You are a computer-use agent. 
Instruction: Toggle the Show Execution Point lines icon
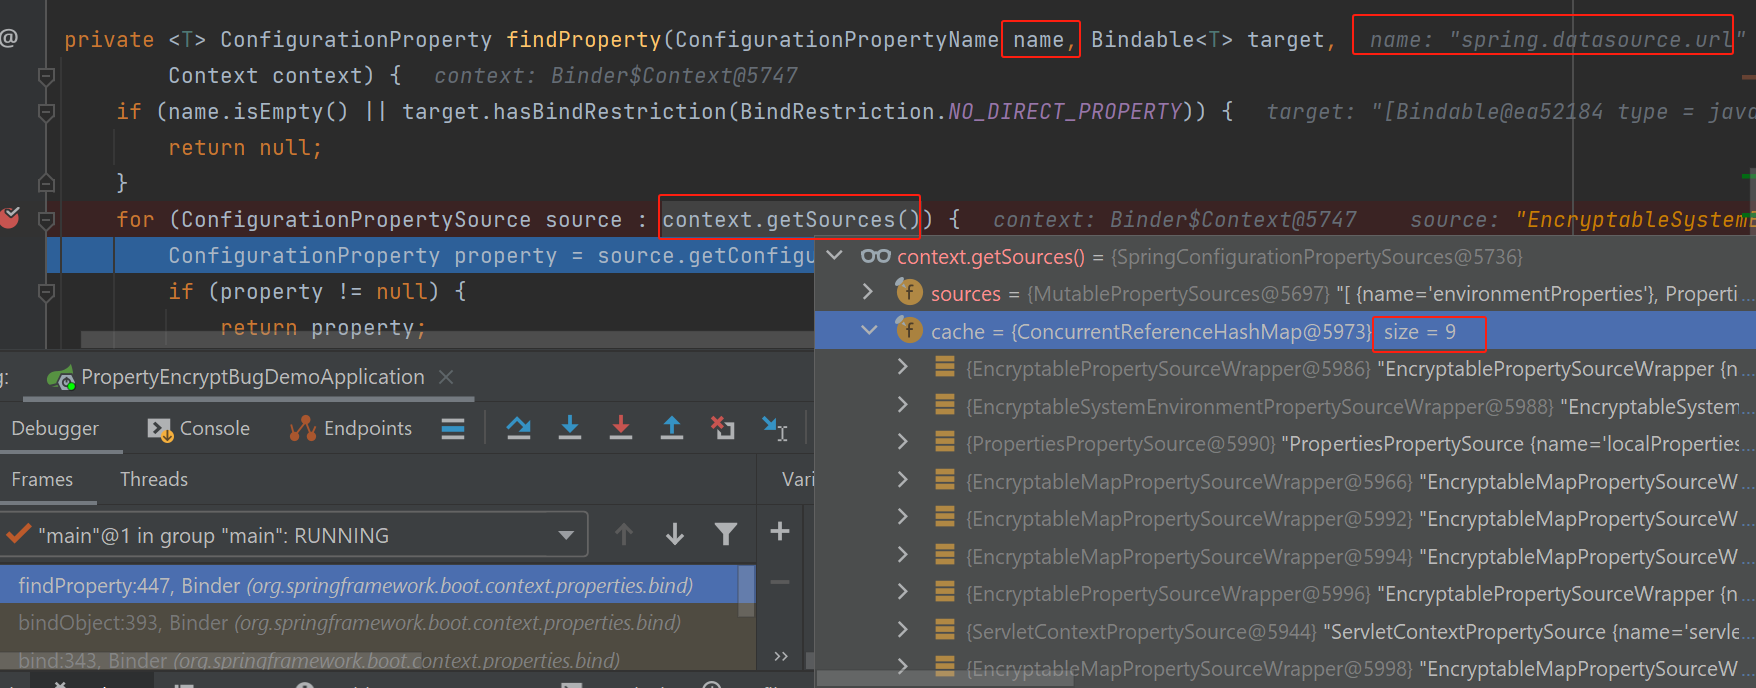[x=453, y=429]
